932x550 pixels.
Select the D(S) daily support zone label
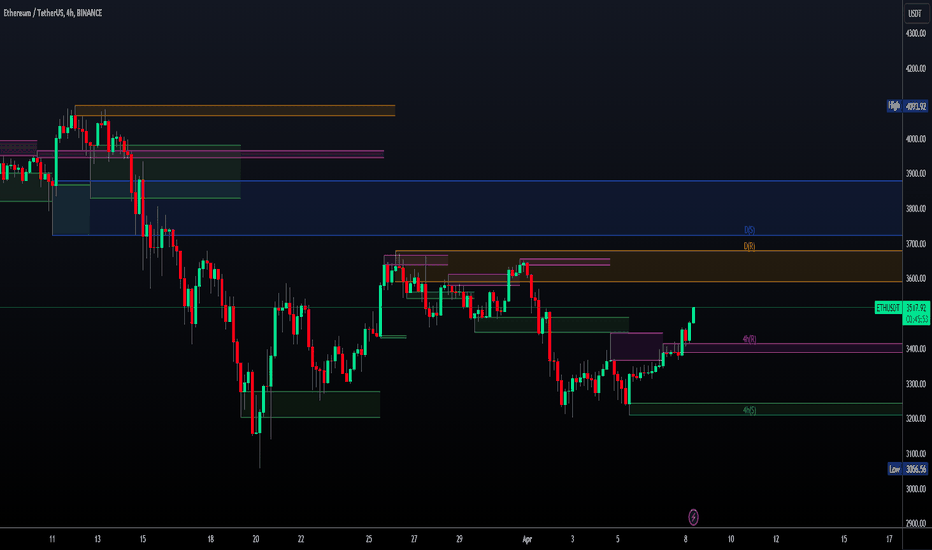[x=750, y=230]
